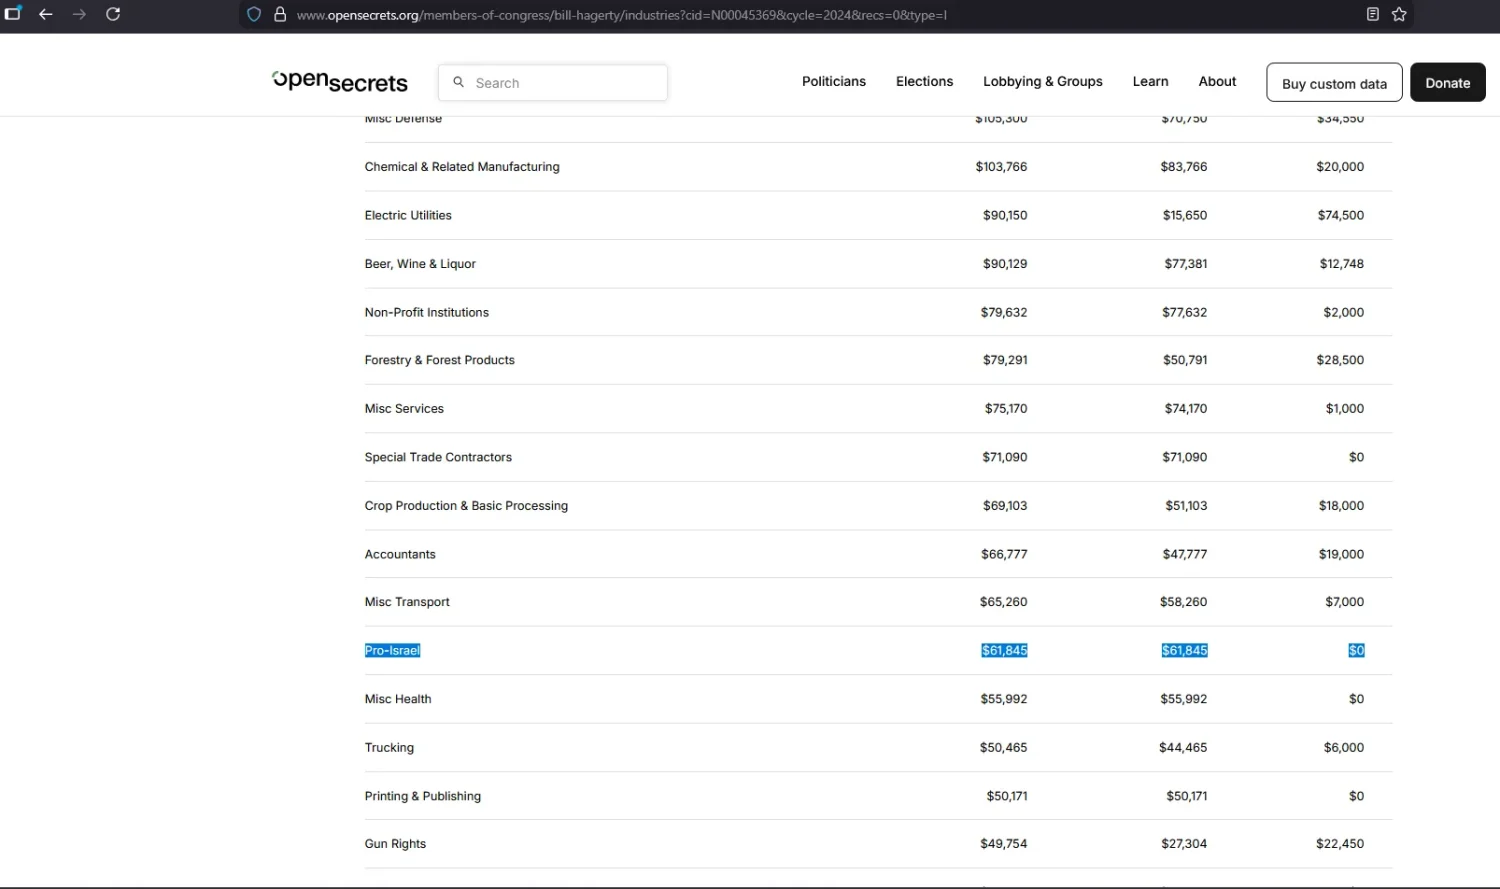Screen dimensions: 1500x889
Task: Click the Trucking row label
Action: (x=389, y=748)
